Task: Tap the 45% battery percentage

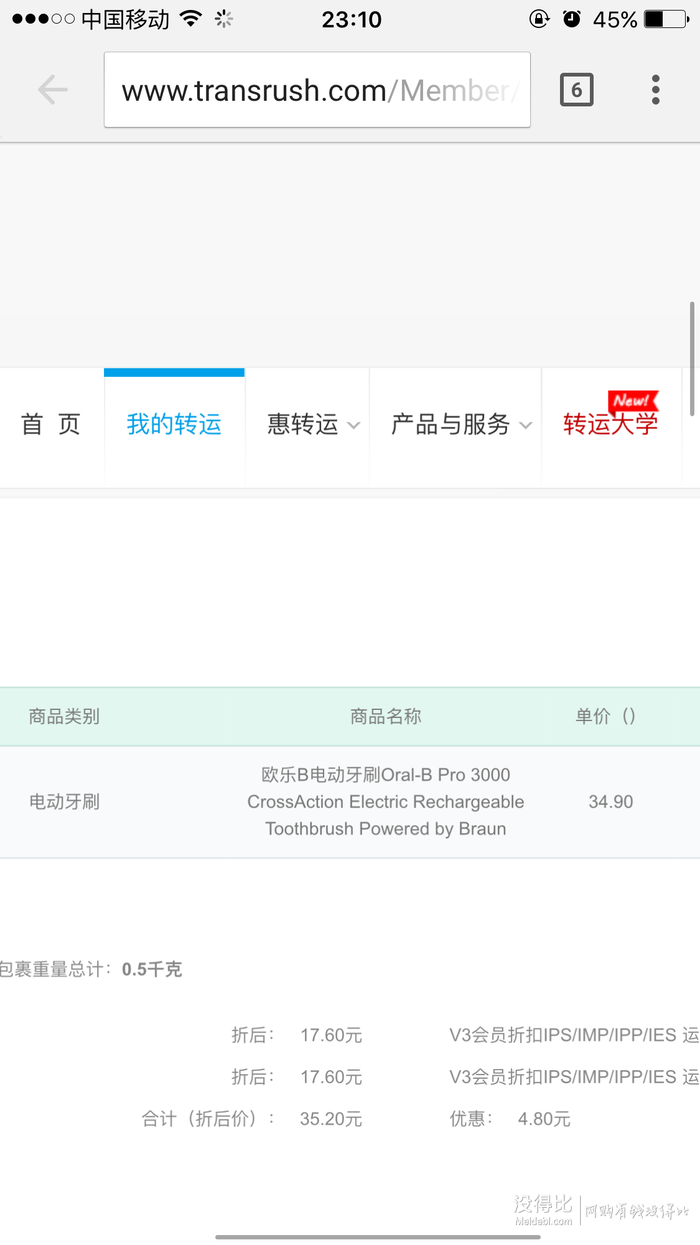Action: 615,19
